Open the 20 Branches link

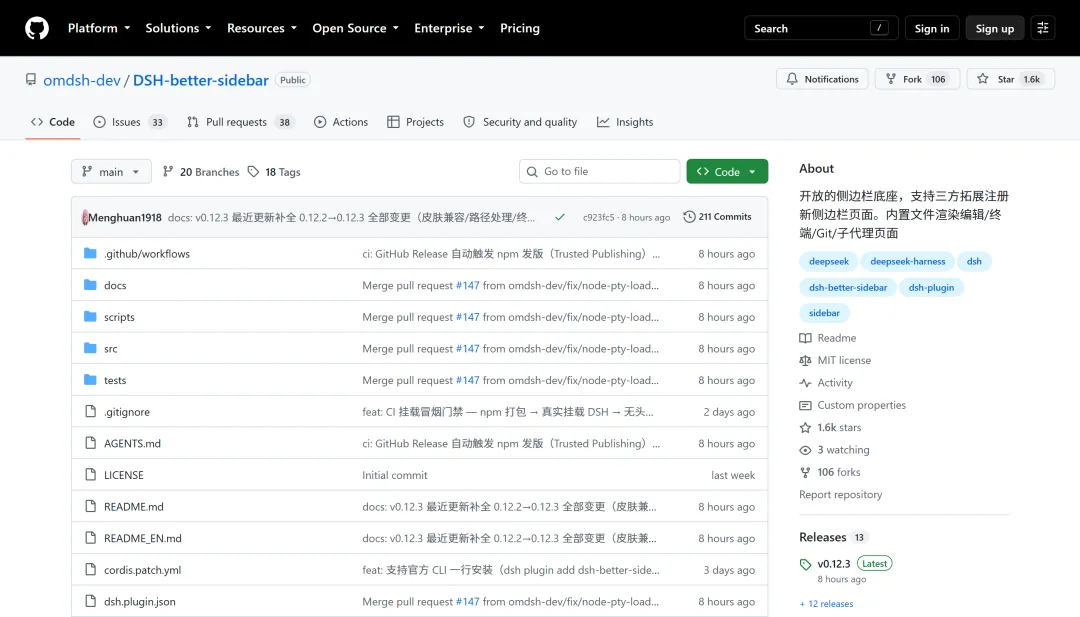pos(201,171)
